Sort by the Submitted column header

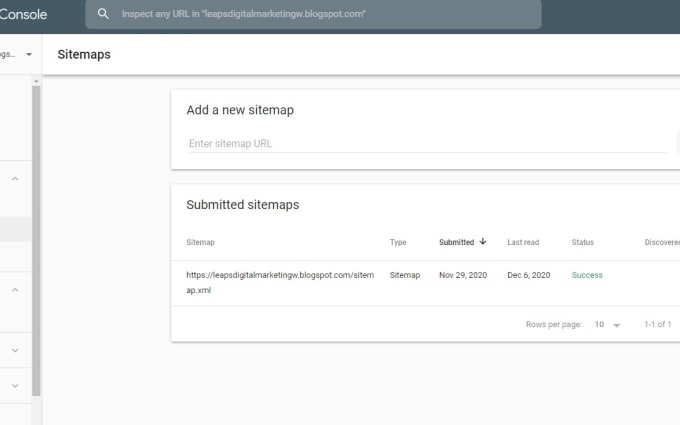pos(456,242)
